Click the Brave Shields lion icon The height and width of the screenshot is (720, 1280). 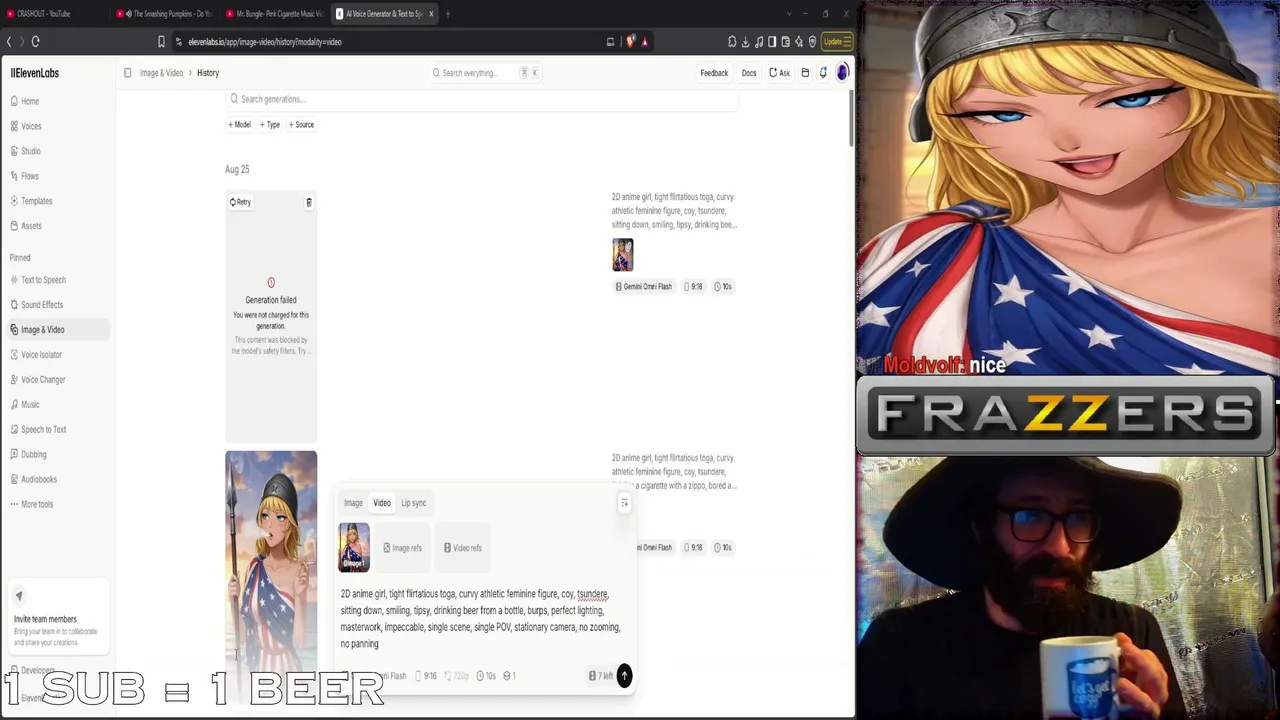tap(630, 42)
